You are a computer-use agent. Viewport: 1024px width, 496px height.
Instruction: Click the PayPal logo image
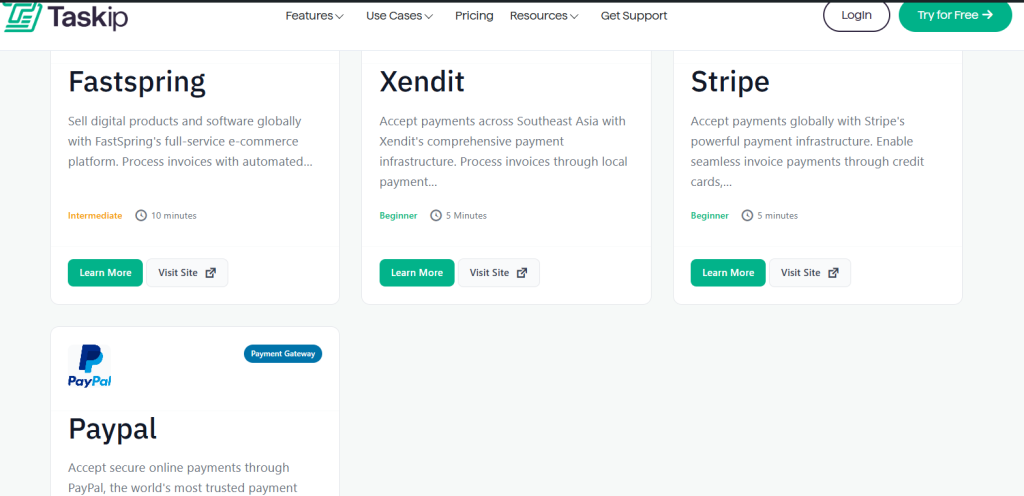(x=90, y=366)
